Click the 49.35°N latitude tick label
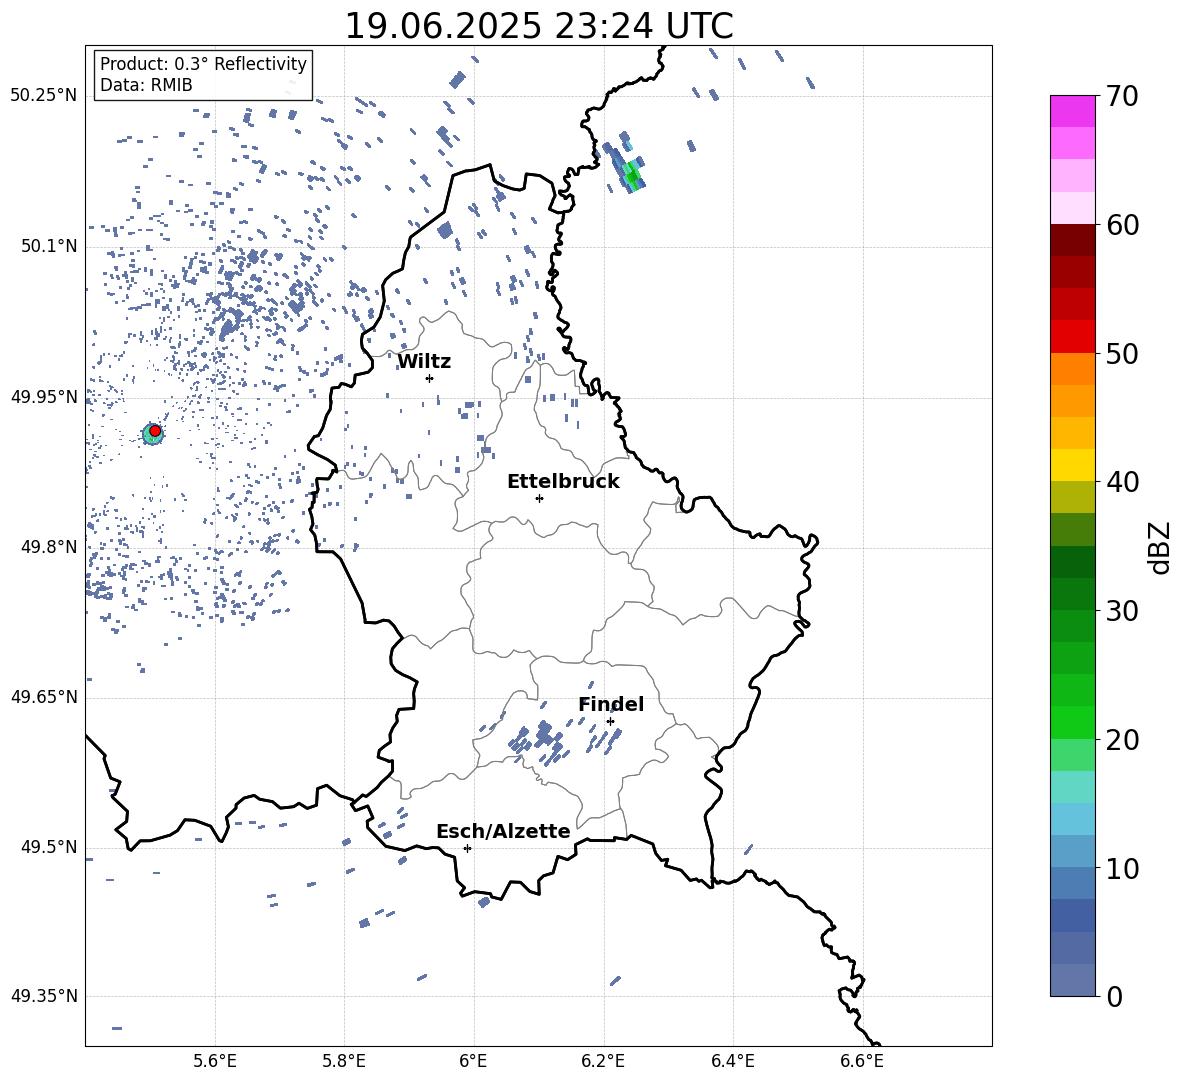Image resolution: width=1184 pixels, height=1081 pixels. pyautogui.click(x=43, y=996)
